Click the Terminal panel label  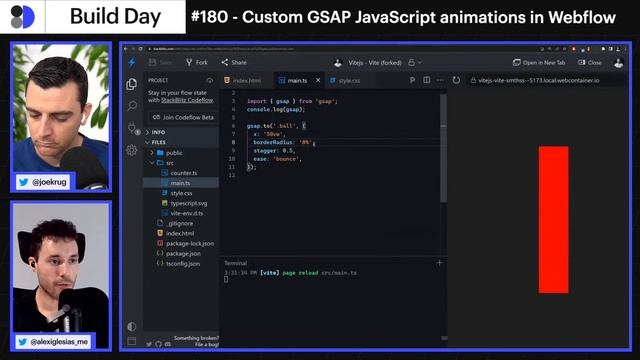tap(236, 263)
